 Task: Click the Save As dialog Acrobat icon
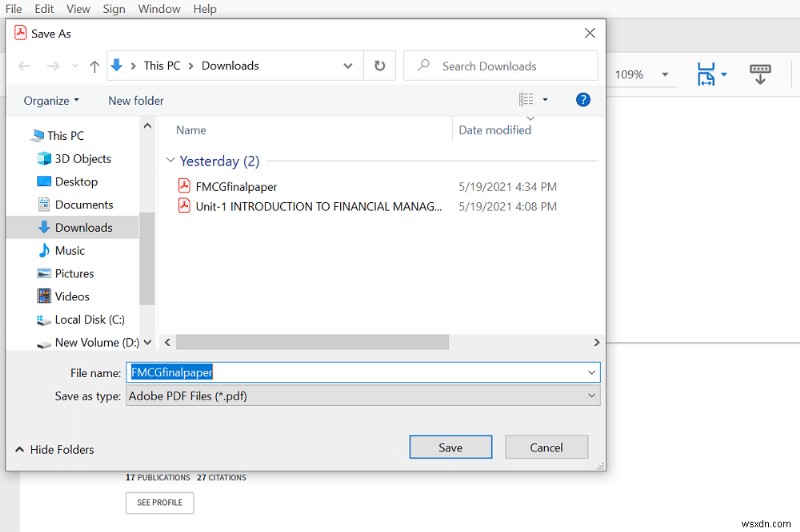pyautogui.click(x=20, y=33)
